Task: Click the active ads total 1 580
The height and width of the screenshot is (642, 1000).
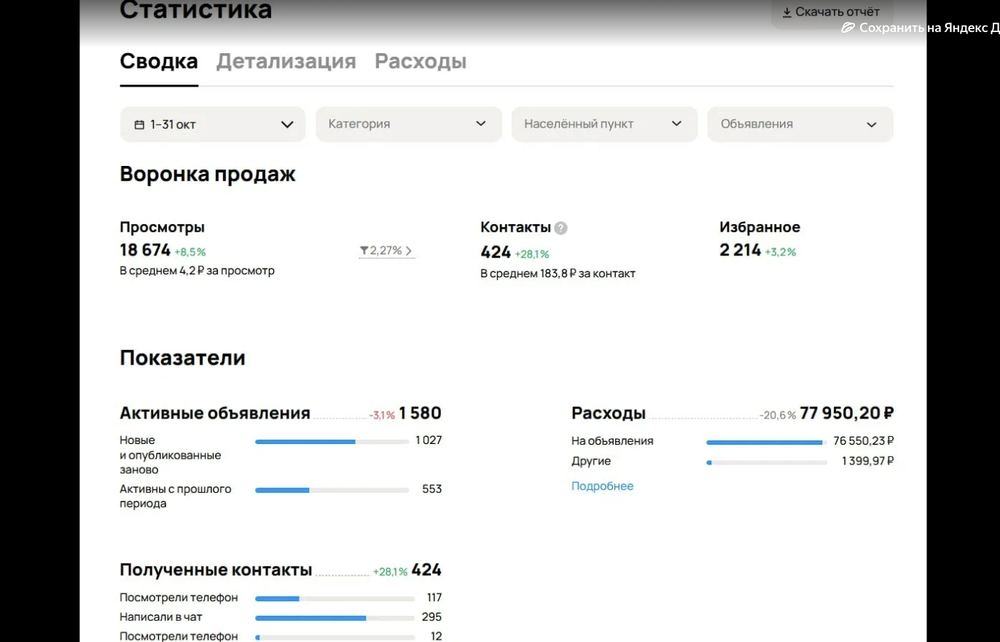Action: 420,413
